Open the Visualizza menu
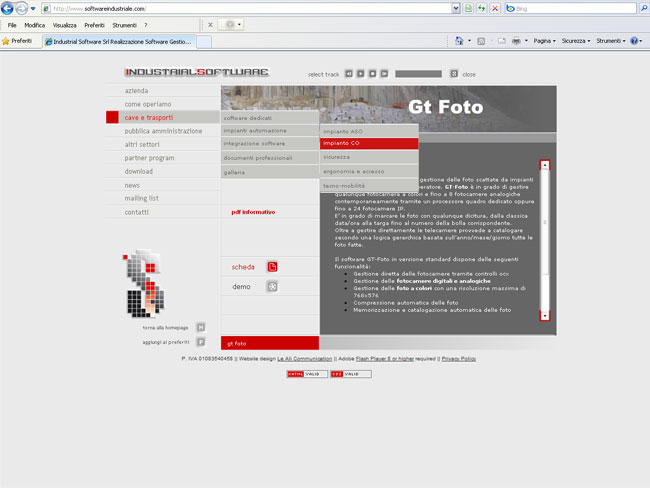This screenshot has width=650, height=488. [64, 25]
